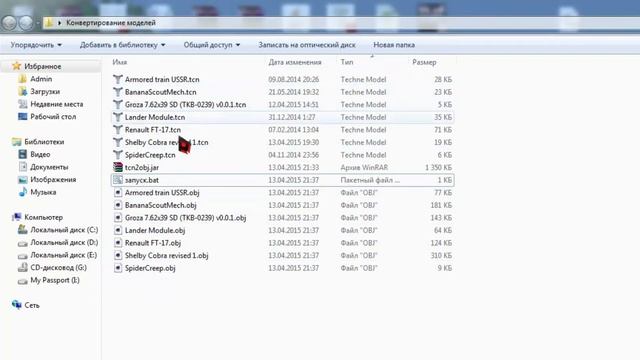Screen dimensions: 640x360
Task: Sort by Дата изменения column header
Action: point(295,62)
